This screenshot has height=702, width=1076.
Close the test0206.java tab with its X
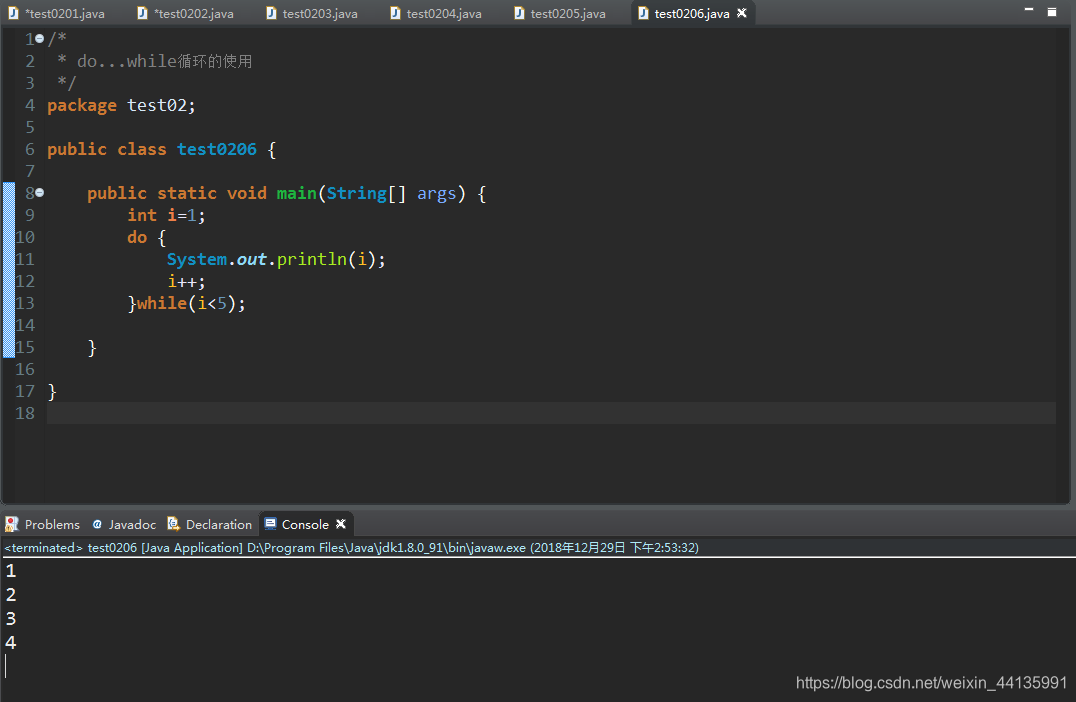click(742, 13)
